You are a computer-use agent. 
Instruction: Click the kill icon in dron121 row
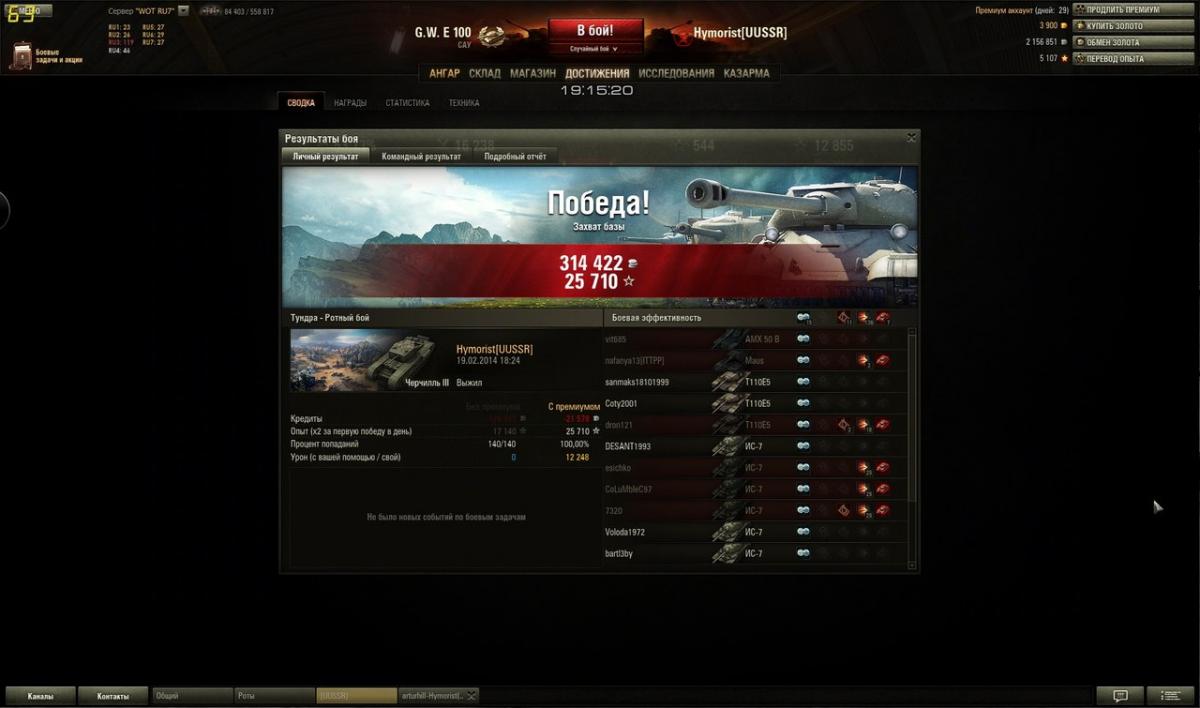(883, 425)
